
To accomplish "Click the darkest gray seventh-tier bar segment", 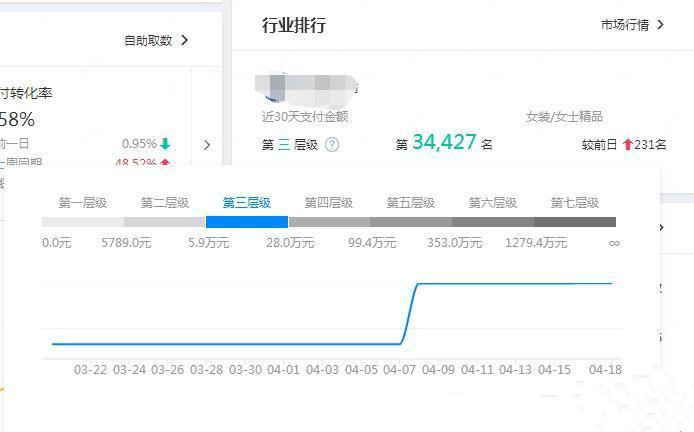I will pos(575,222).
